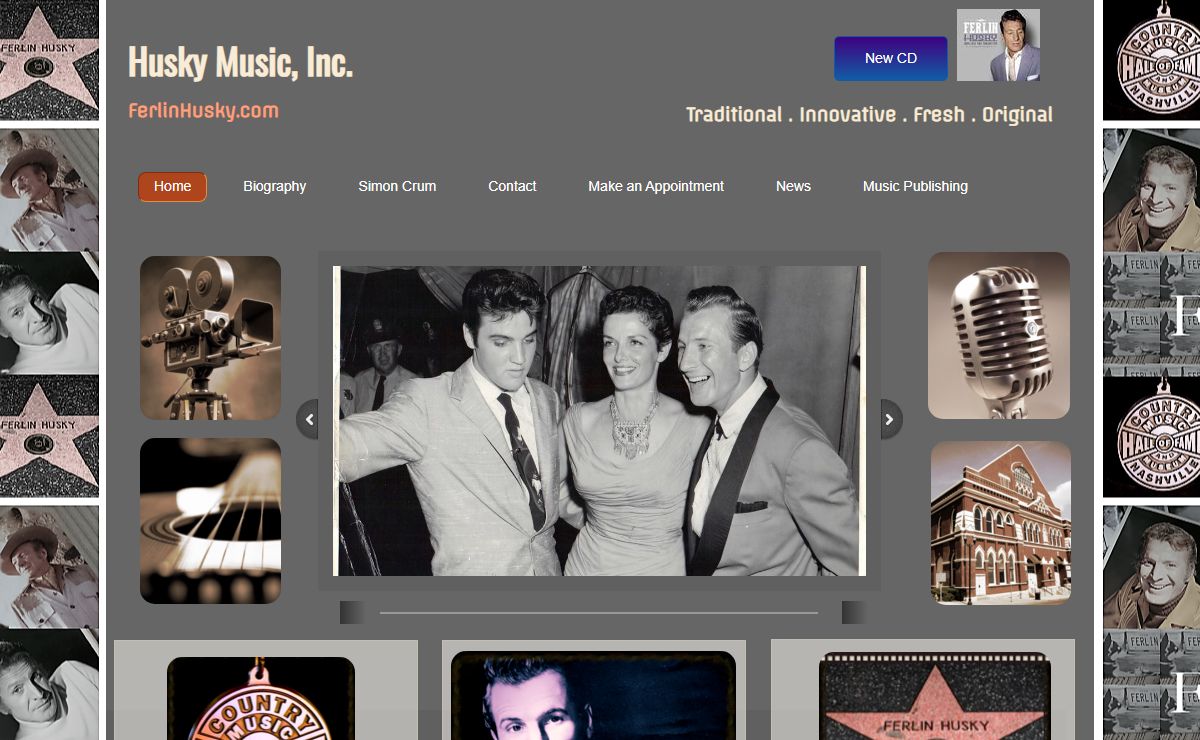This screenshot has height=740, width=1200.
Task: Click the previous slide arrow
Action: 308,419
